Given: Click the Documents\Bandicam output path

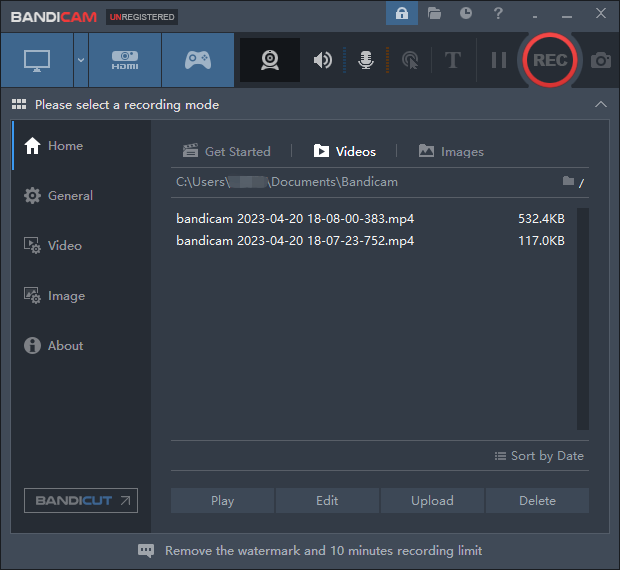Looking at the screenshot, I should pyautogui.click(x=287, y=182).
